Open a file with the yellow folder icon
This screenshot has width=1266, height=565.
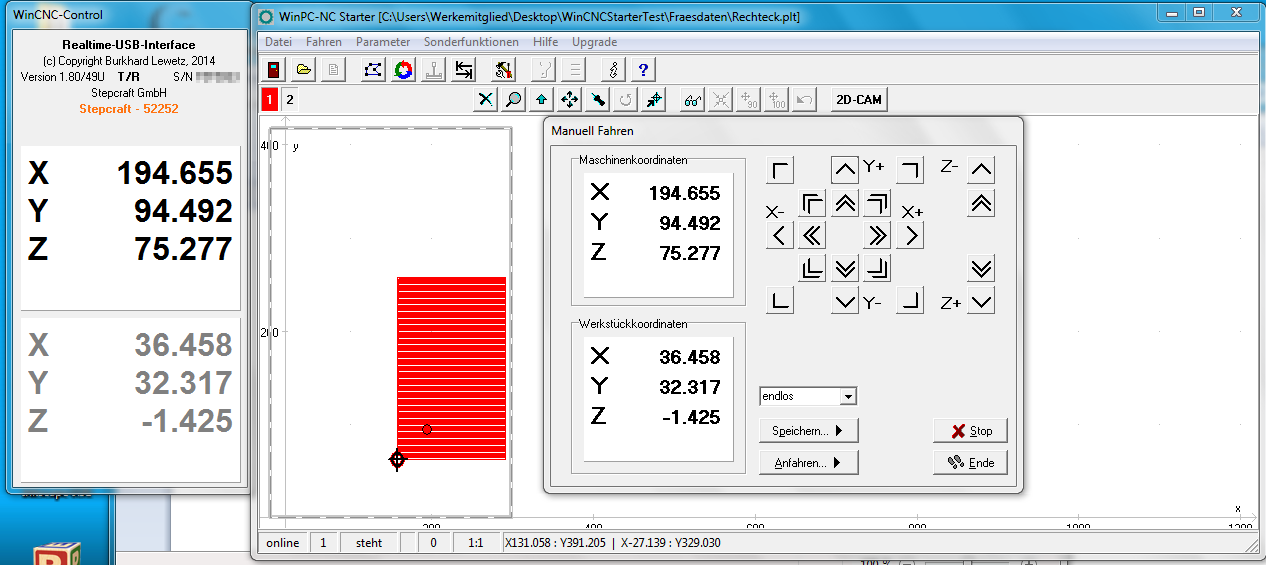pyautogui.click(x=303, y=70)
